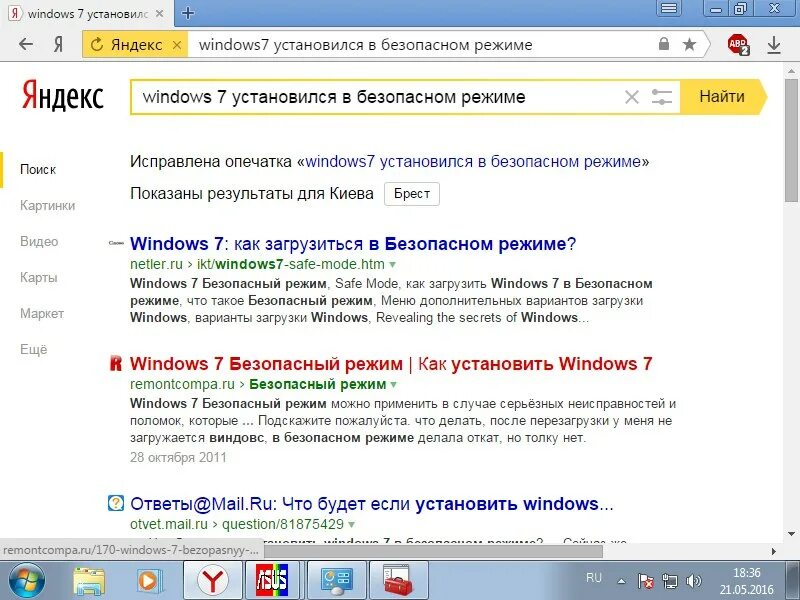Open the Ответы@Mail.Ru result title

(371, 504)
